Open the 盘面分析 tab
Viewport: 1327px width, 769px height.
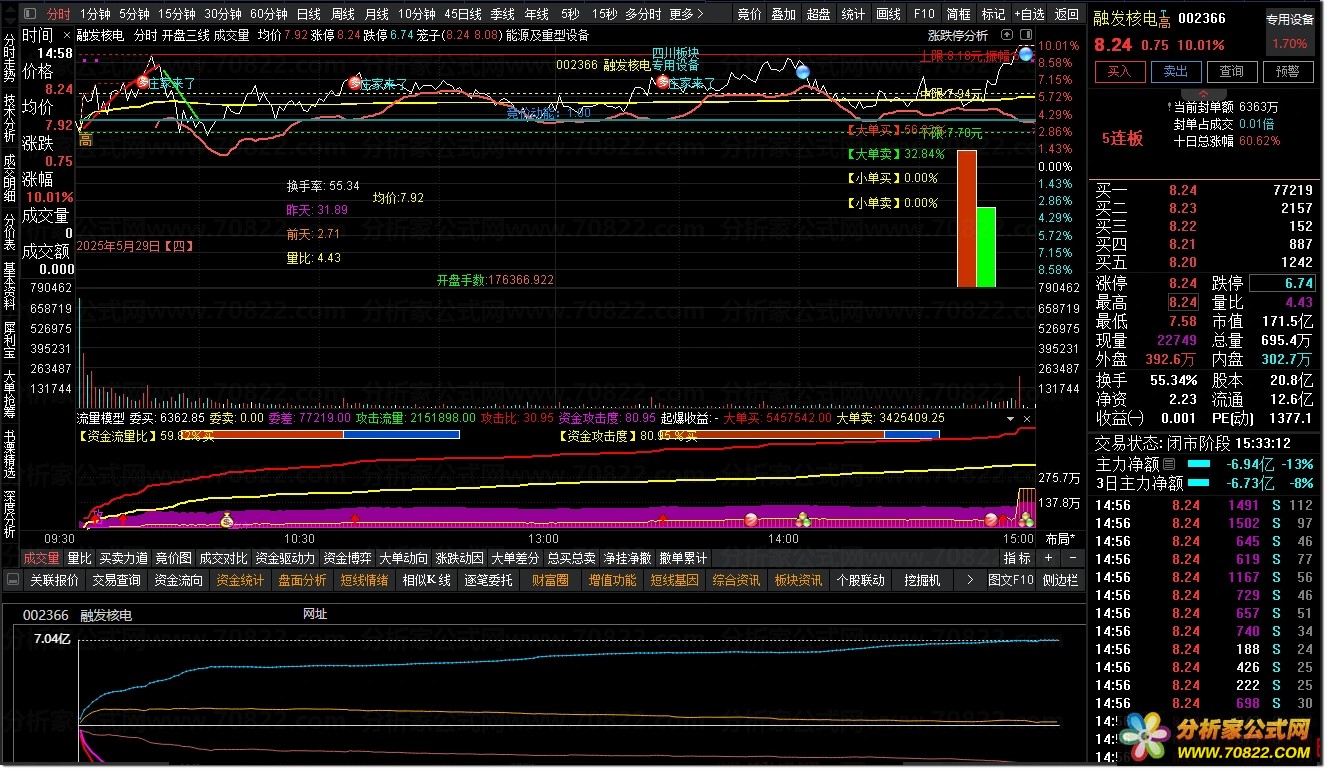point(302,580)
